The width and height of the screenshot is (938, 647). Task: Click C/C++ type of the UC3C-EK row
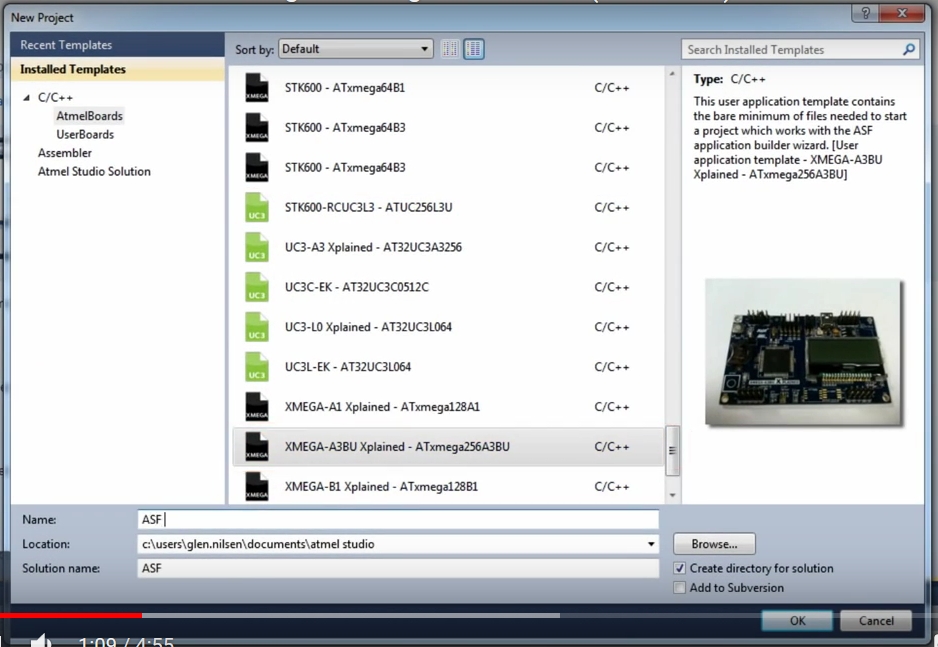click(x=611, y=288)
